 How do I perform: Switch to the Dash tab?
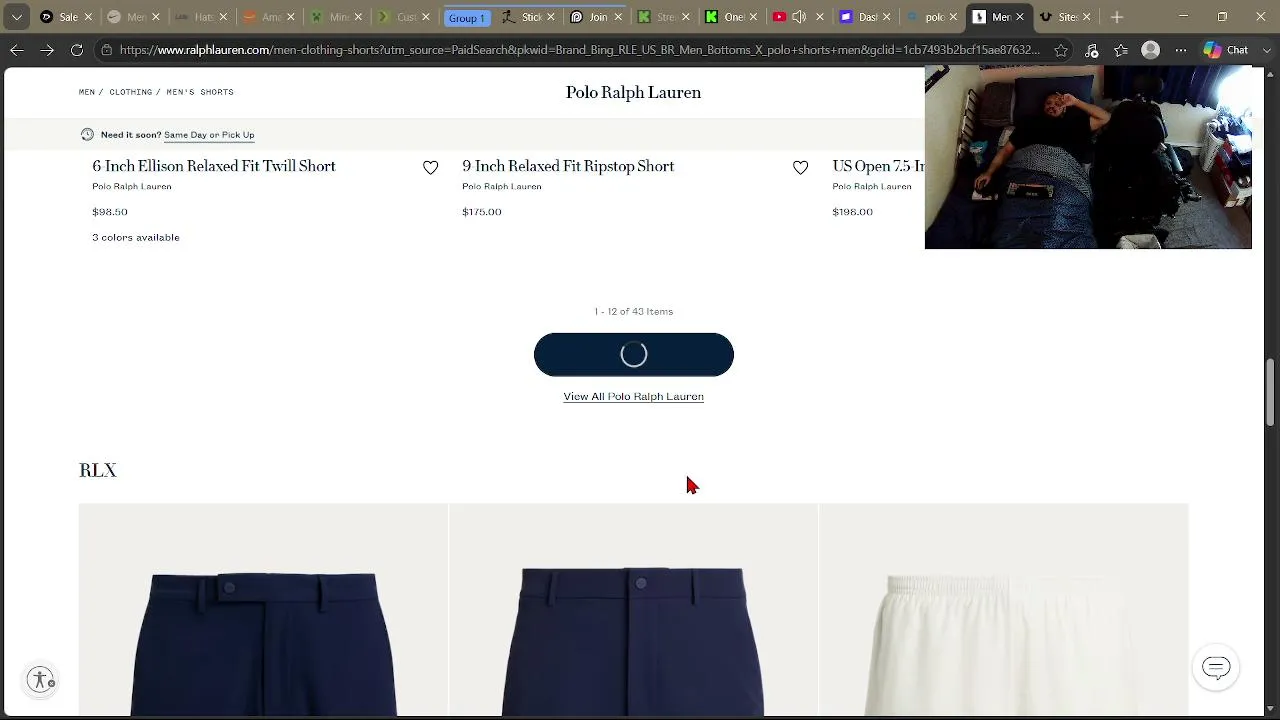point(864,17)
